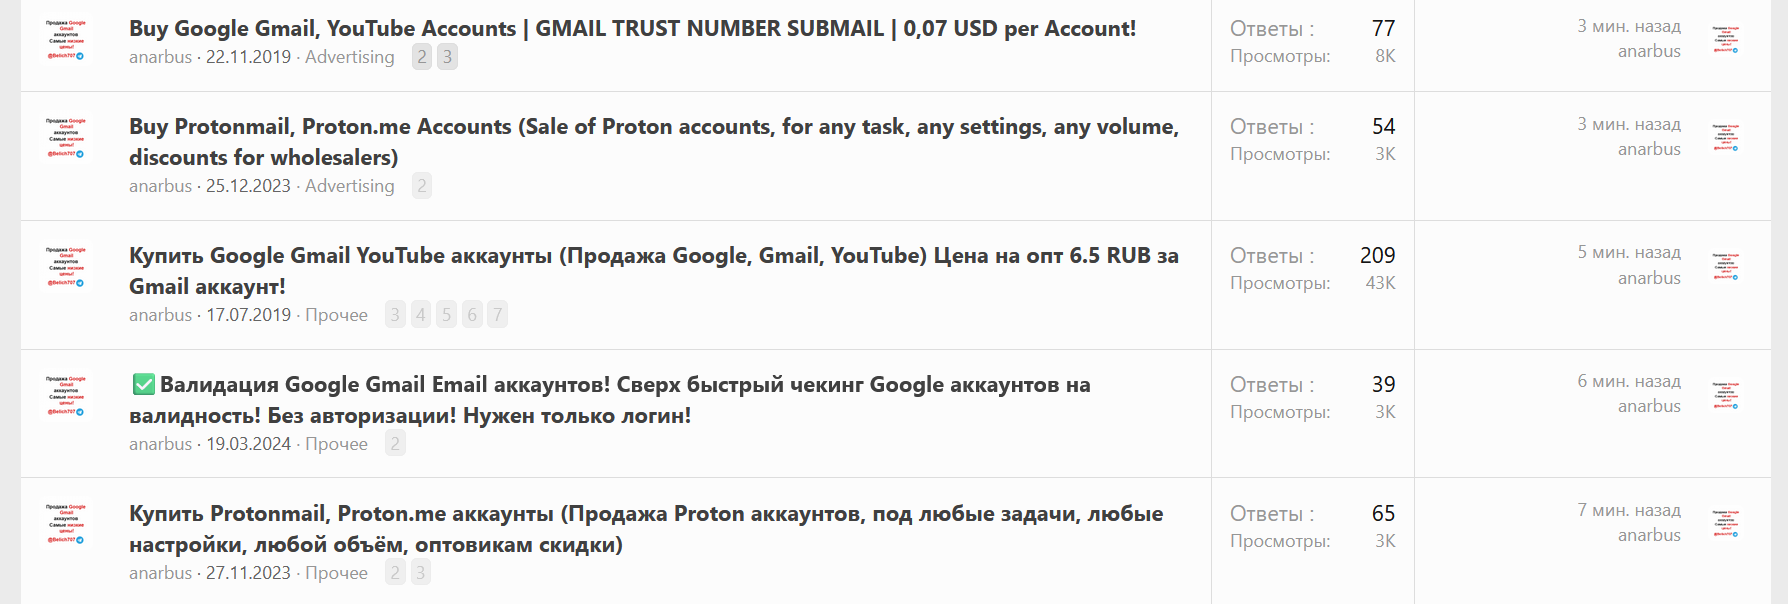Click the 5 мин. назад latest post timestamp
Screen dimensions: 1788x604
(1629, 252)
